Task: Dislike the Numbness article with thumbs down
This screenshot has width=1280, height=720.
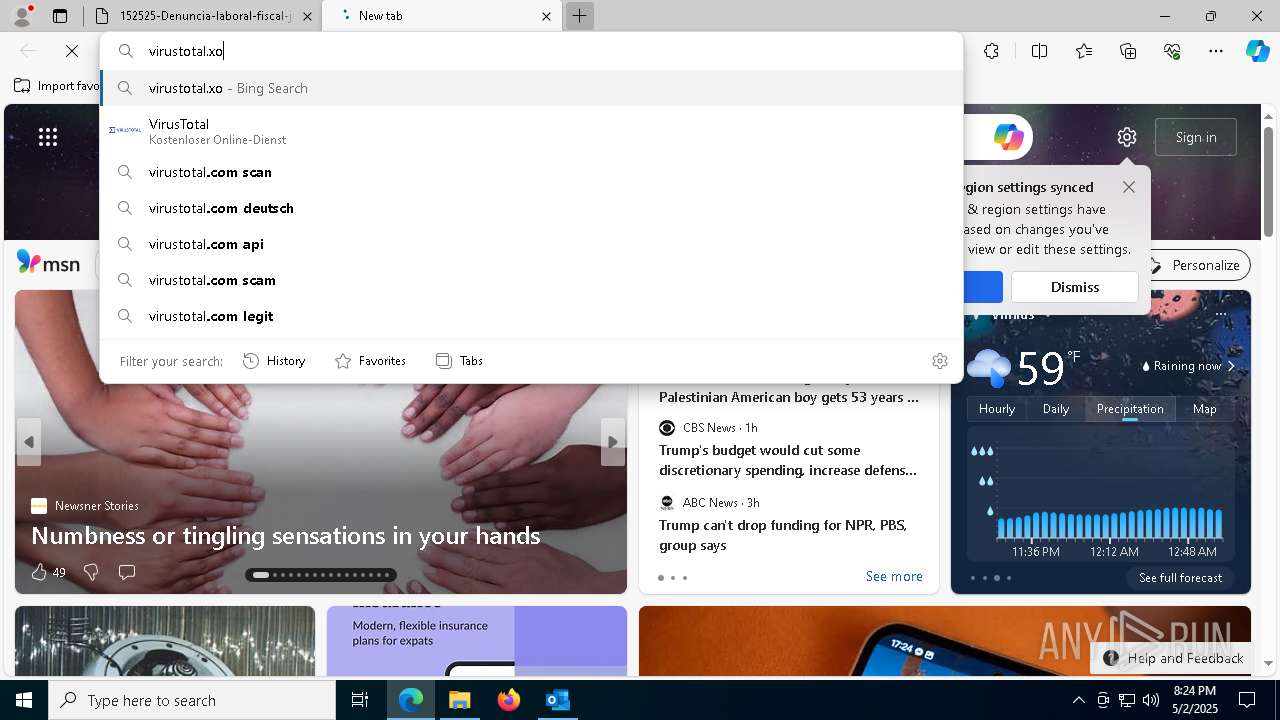Action: [91, 572]
